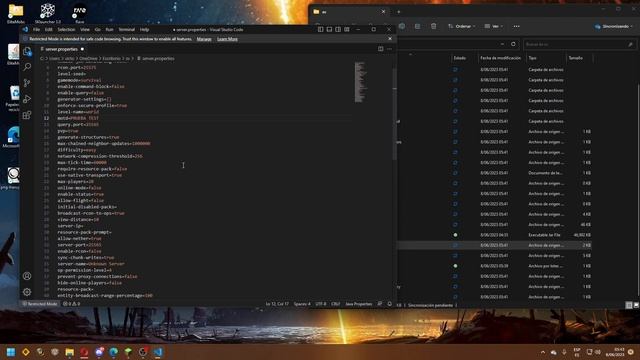Open the See more ellipsis in File Explorer toolbar
The image size is (640, 360).
516,26
